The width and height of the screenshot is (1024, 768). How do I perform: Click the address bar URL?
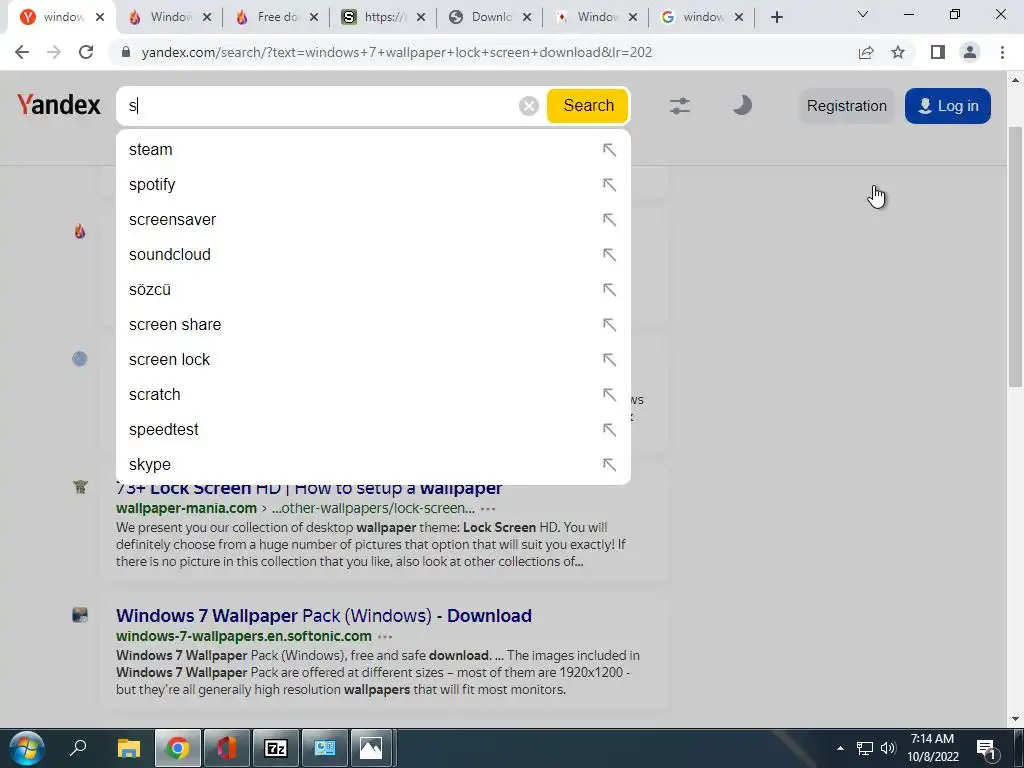coord(396,52)
